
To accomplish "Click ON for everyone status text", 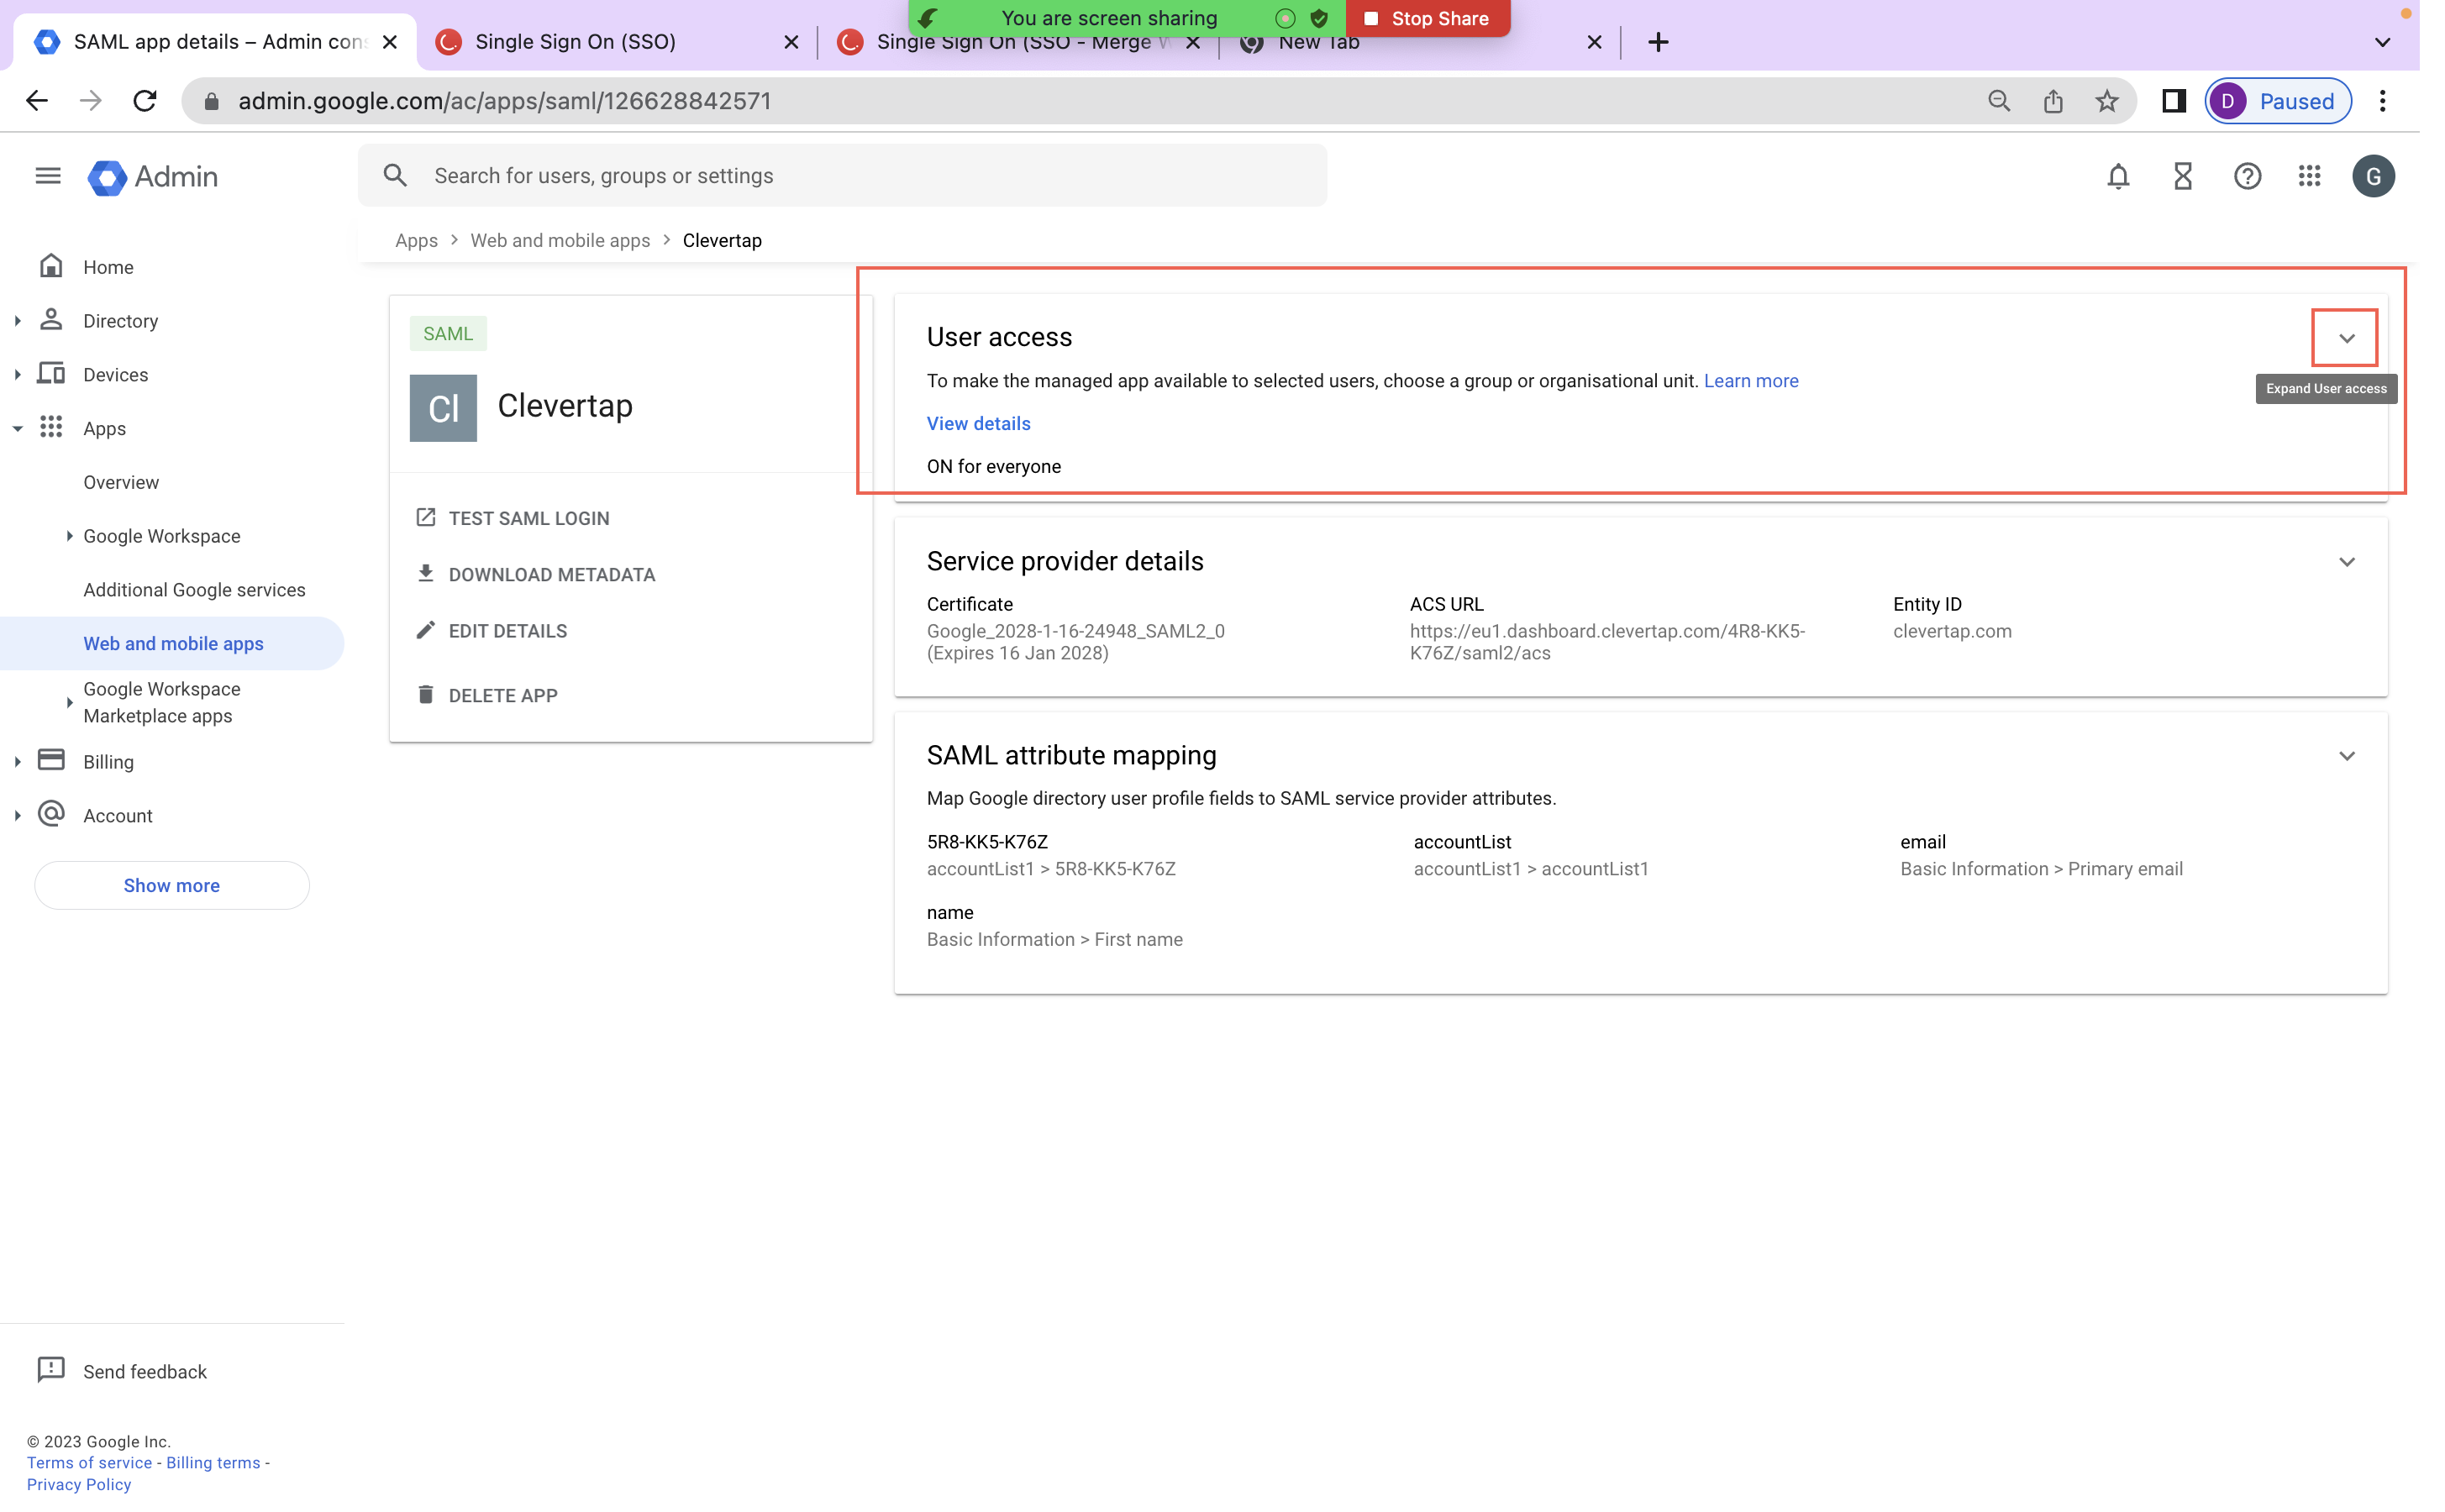I will click(x=994, y=466).
